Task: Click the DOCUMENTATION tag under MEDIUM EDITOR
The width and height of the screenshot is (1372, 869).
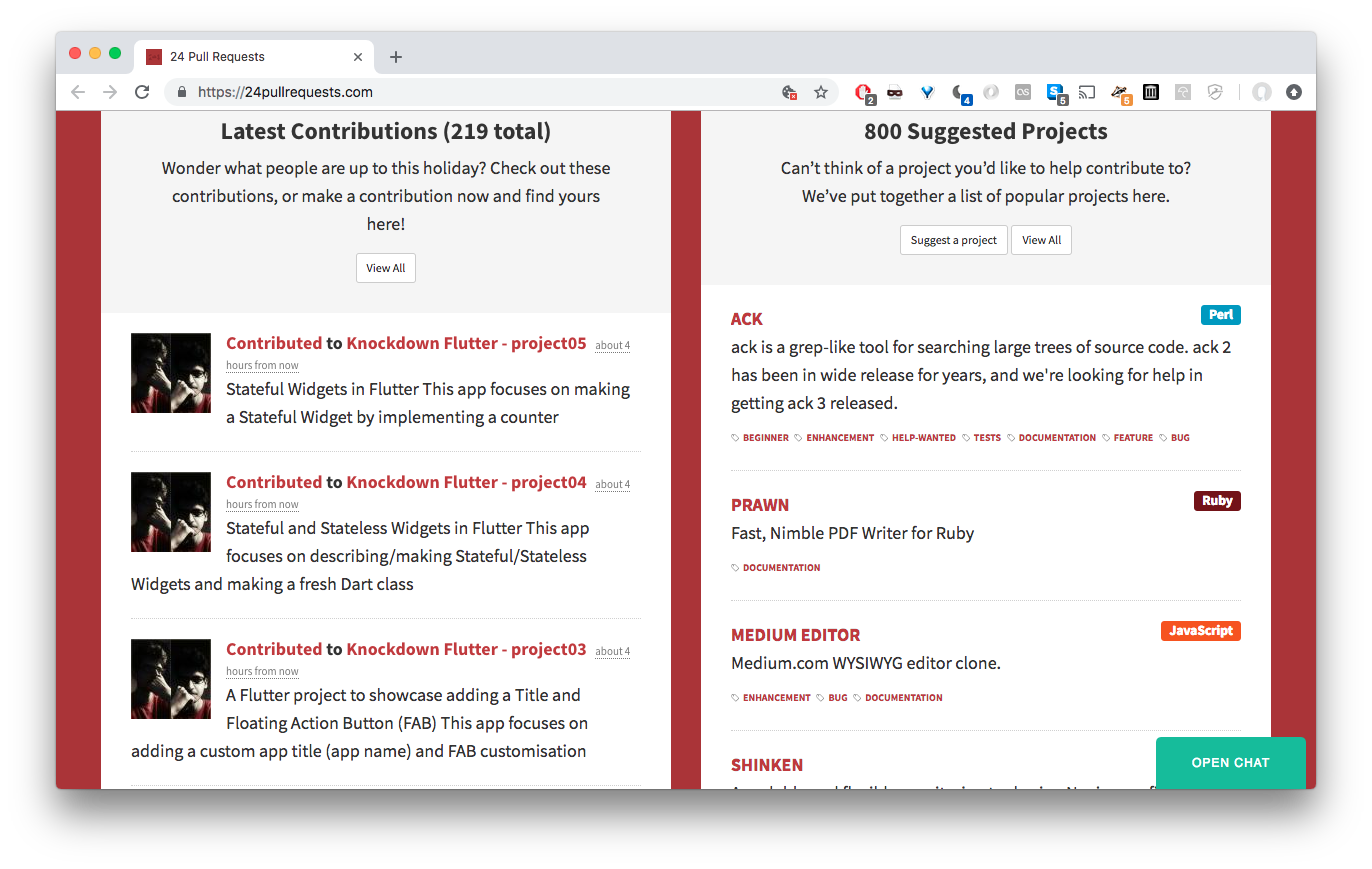Action: click(x=898, y=698)
